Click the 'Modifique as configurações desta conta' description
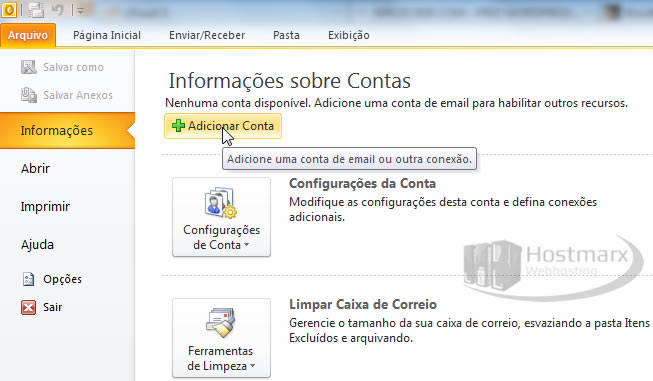653x381 pixels. (x=443, y=209)
